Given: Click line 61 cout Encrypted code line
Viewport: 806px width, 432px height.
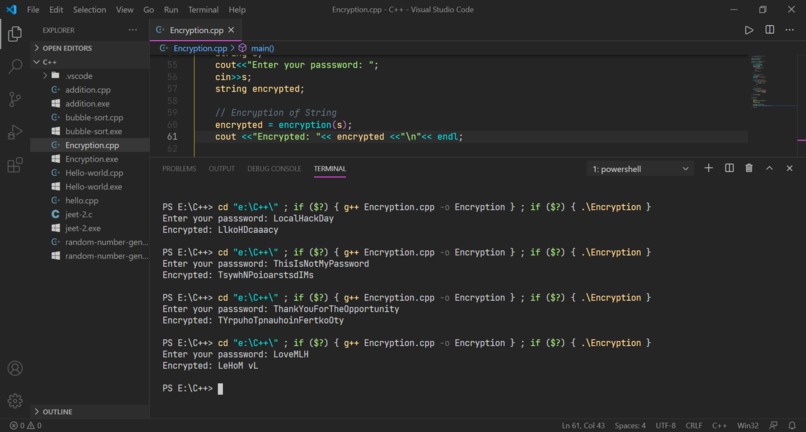Looking at the screenshot, I should click(x=339, y=137).
